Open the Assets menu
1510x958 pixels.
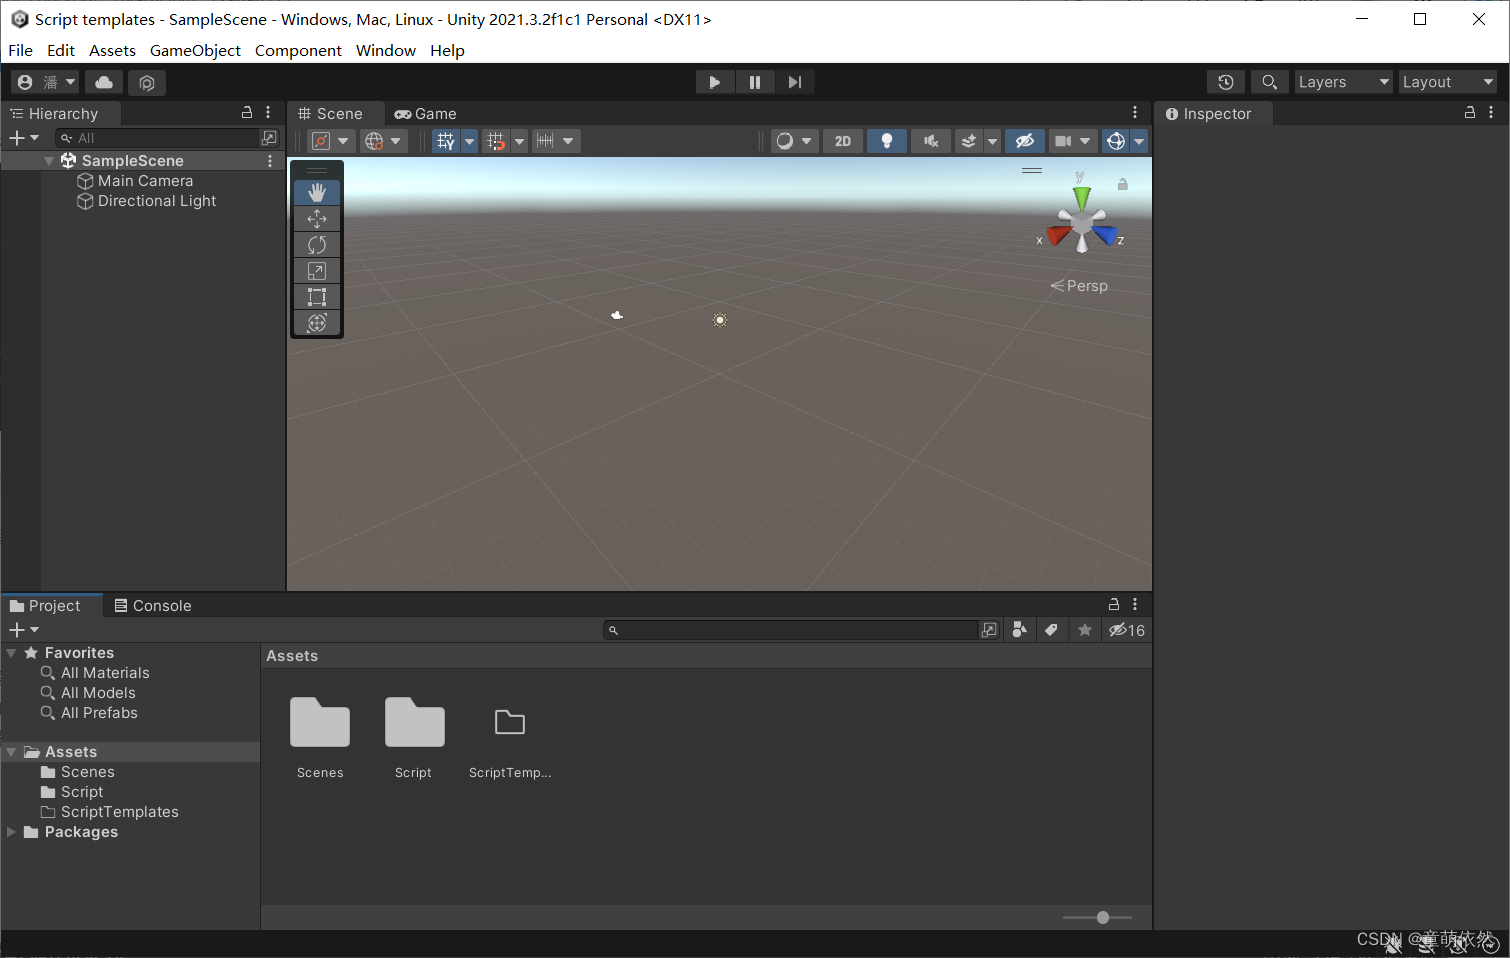112,50
